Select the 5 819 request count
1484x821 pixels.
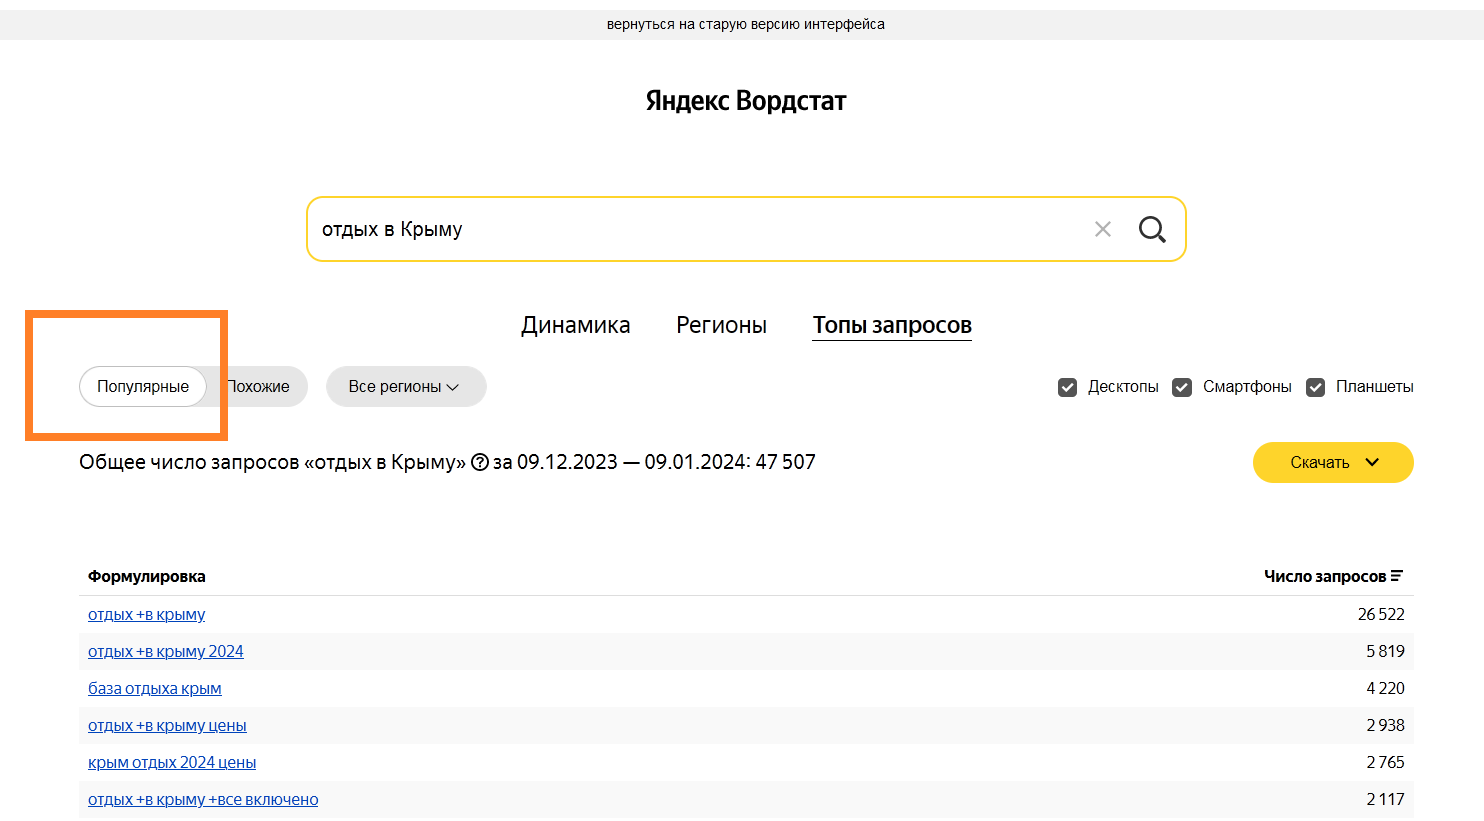coord(1385,651)
